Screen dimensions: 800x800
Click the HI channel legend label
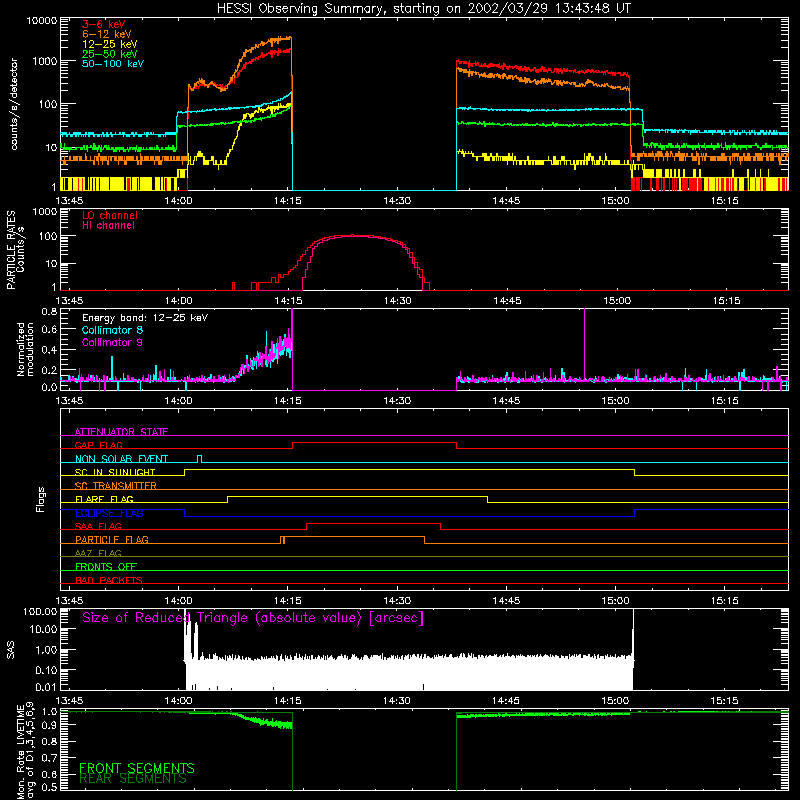(109, 226)
